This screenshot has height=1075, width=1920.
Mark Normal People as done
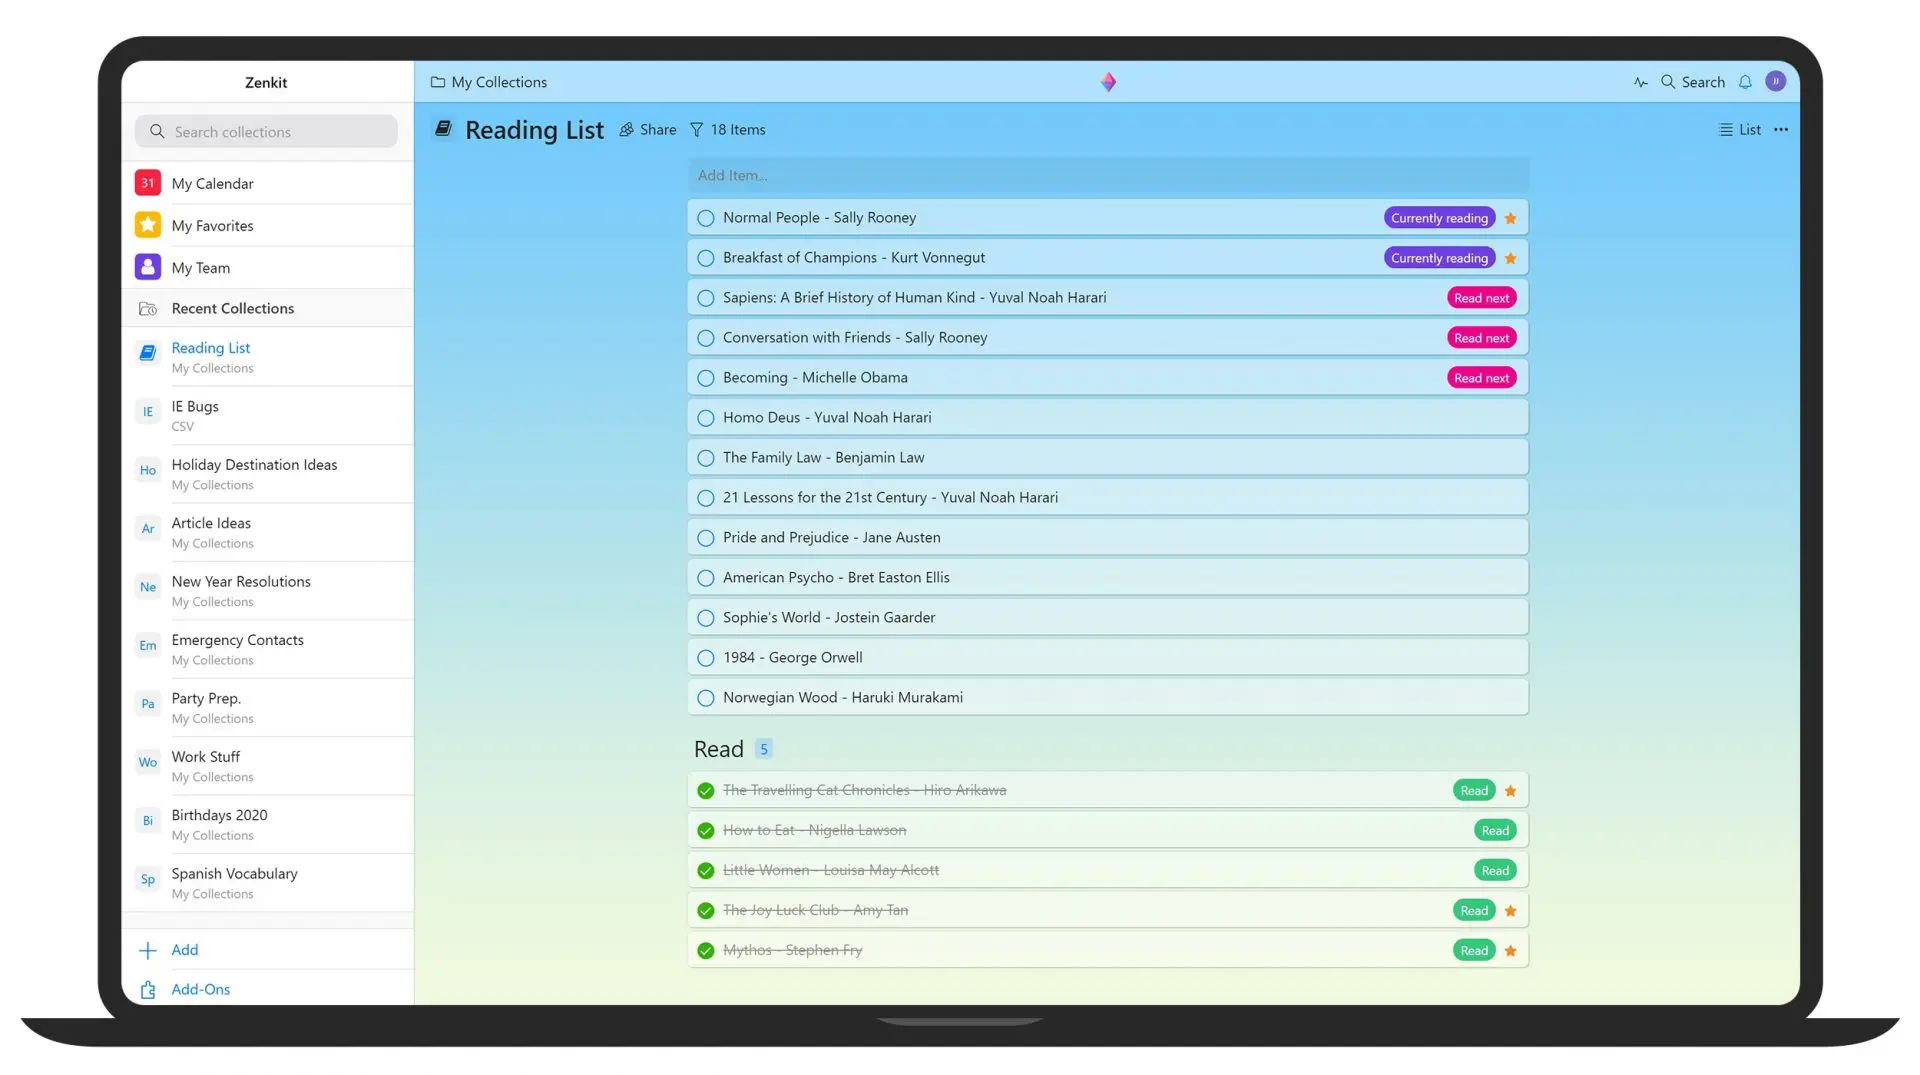pyautogui.click(x=706, y=218)
